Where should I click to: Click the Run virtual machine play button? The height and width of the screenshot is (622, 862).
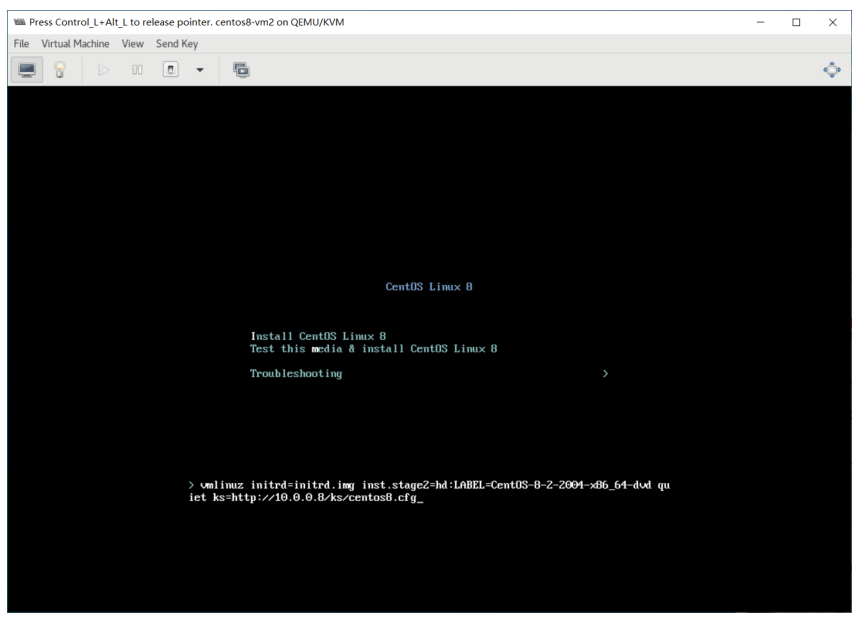(103, 70)
